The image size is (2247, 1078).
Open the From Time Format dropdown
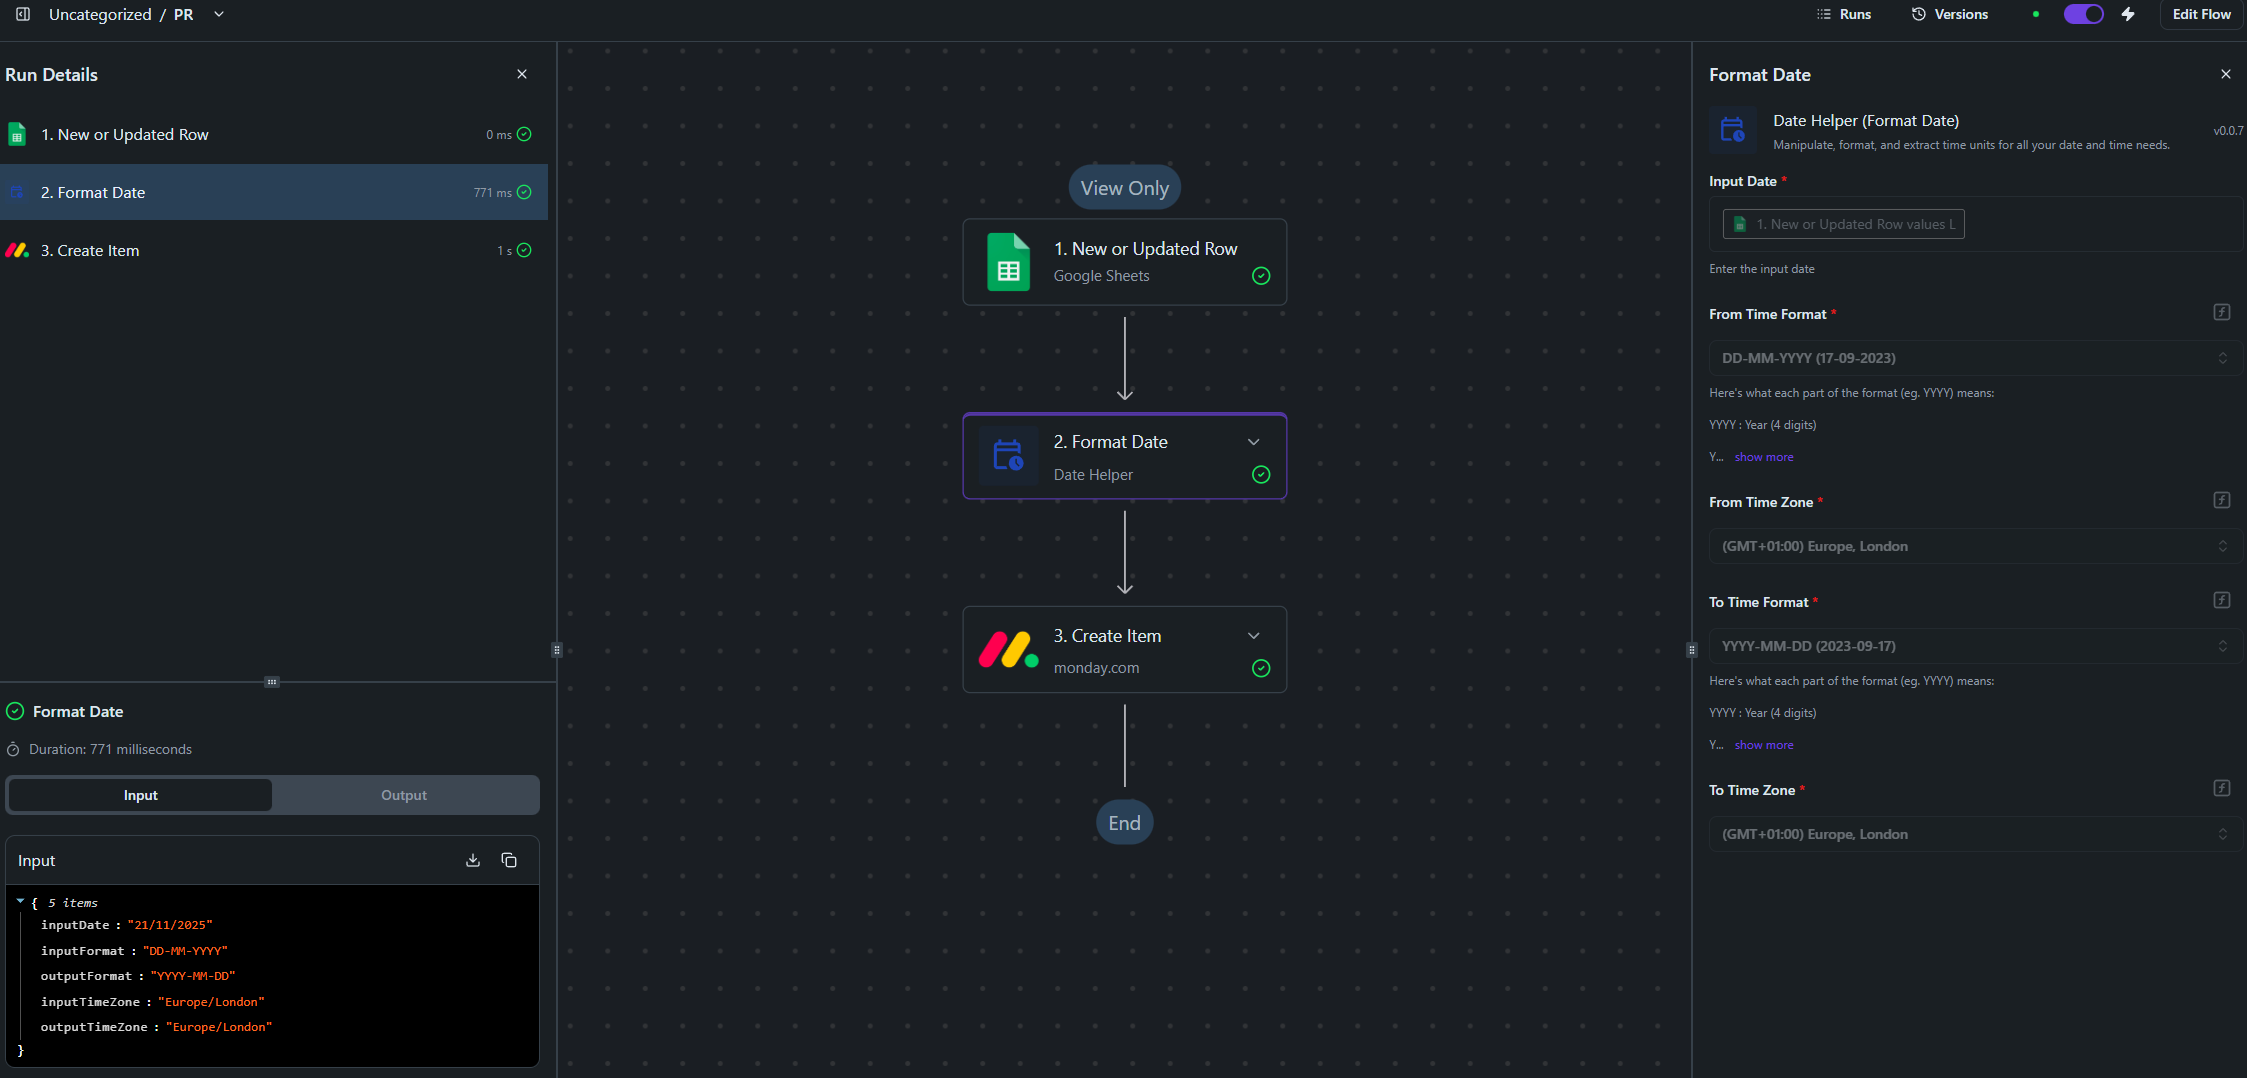(x=1971, y=358)
